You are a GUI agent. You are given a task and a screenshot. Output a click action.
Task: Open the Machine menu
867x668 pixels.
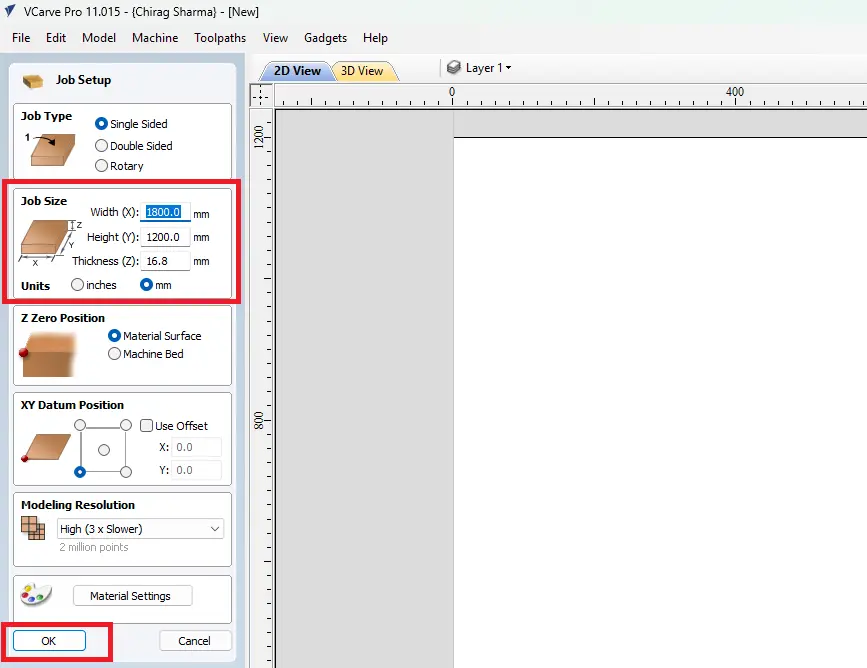coord(155,38)
